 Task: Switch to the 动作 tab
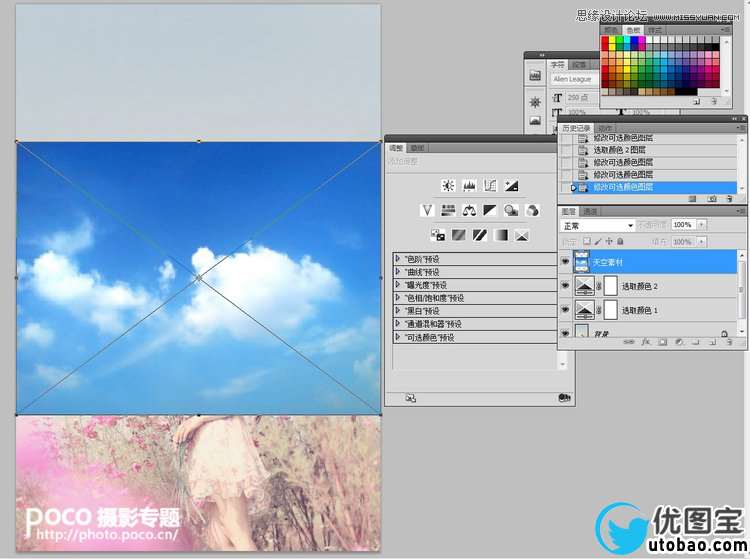tap(605, 128)
